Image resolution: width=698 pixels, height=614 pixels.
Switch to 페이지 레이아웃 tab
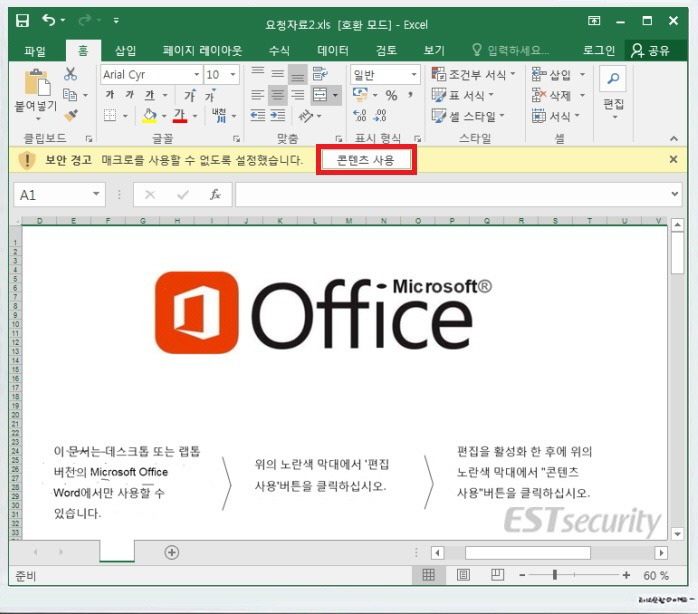coord(203,50)
